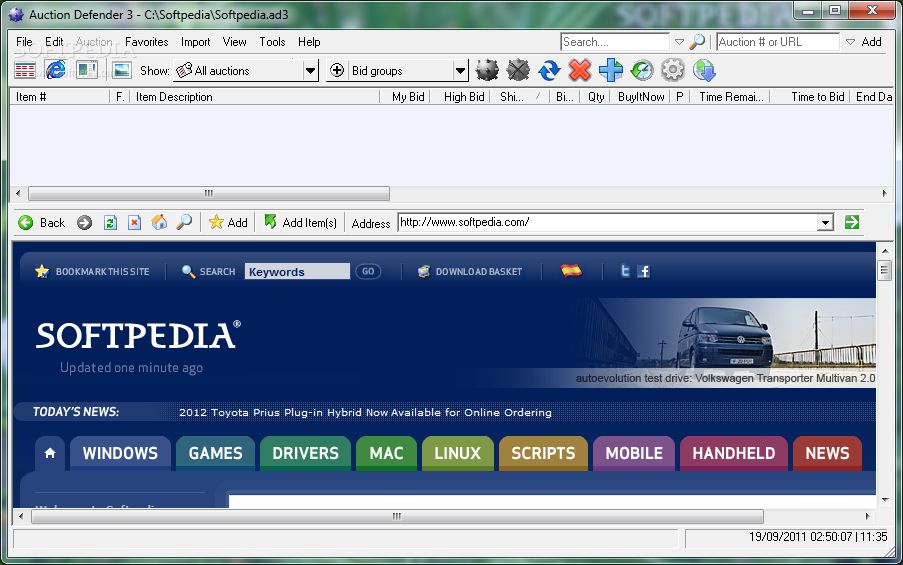Screen dimensions: 903x565
Task: Open the Help menu
Action: coord(309,42)
